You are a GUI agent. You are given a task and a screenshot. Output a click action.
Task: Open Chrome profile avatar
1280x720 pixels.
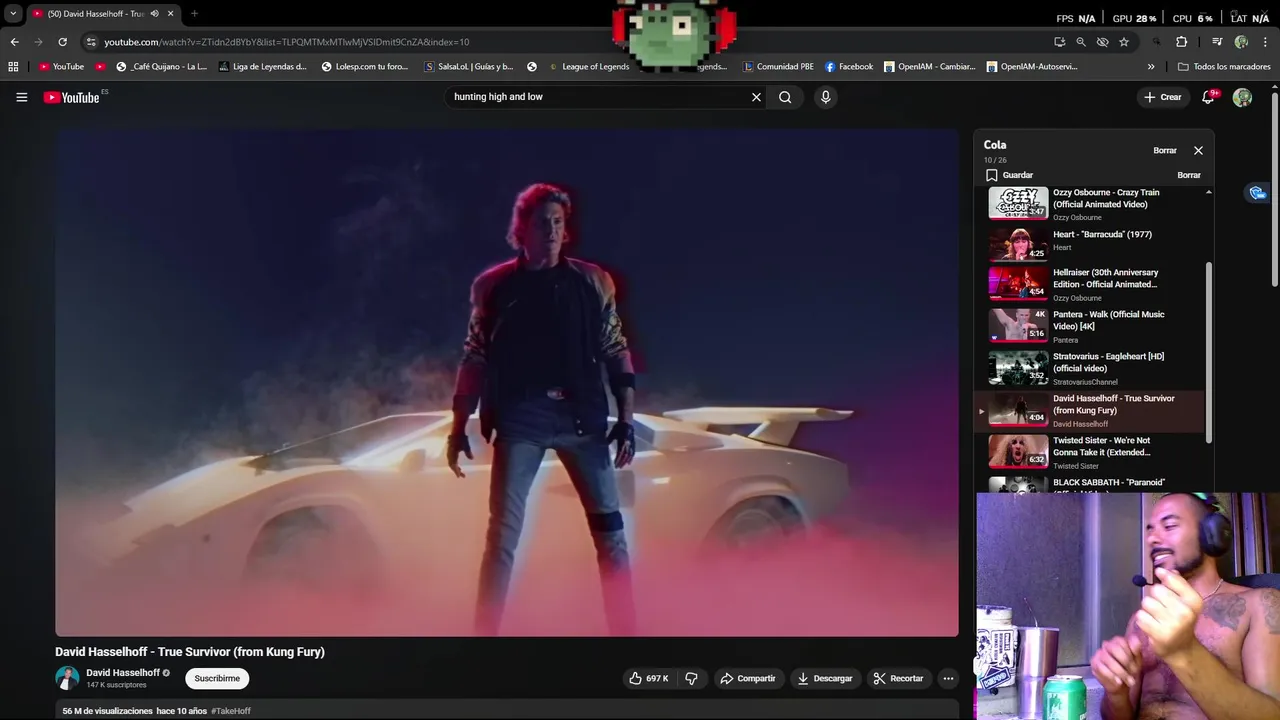(x=1241, y=42)
